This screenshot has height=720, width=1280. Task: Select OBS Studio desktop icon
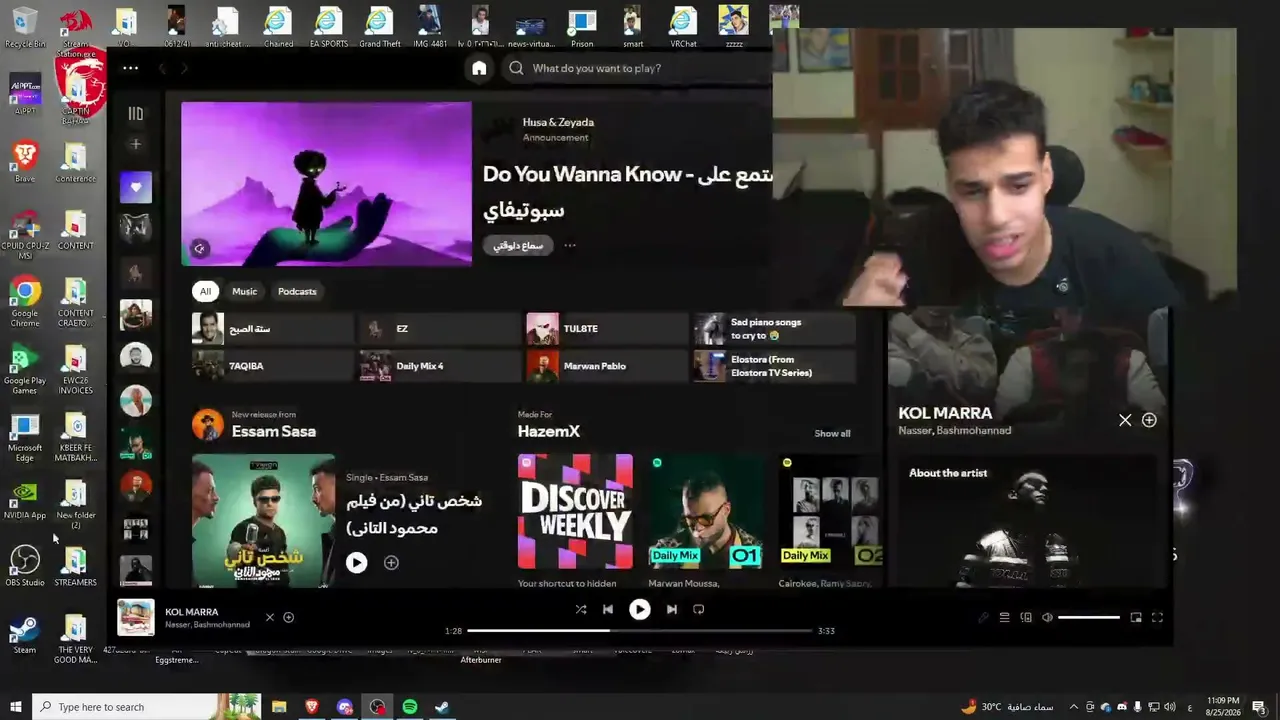[x=25, y=567]
